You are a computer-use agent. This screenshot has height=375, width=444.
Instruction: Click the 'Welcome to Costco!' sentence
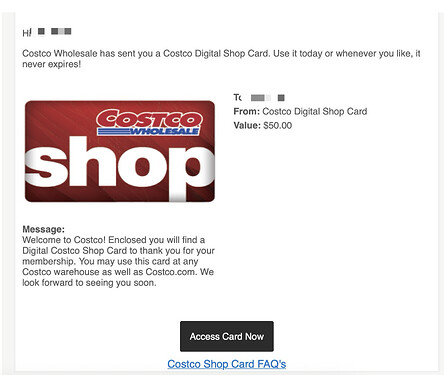point(64,240)
